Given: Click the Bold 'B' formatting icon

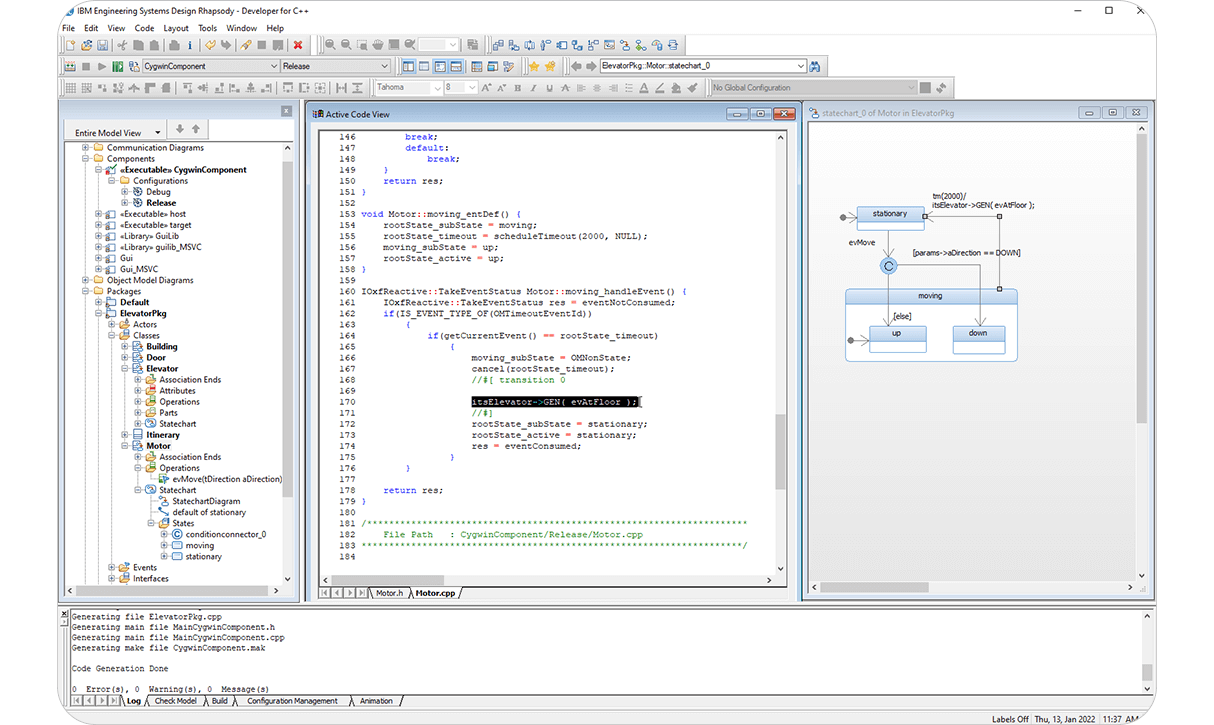Looking at the screenshot, I should [517, 88].
